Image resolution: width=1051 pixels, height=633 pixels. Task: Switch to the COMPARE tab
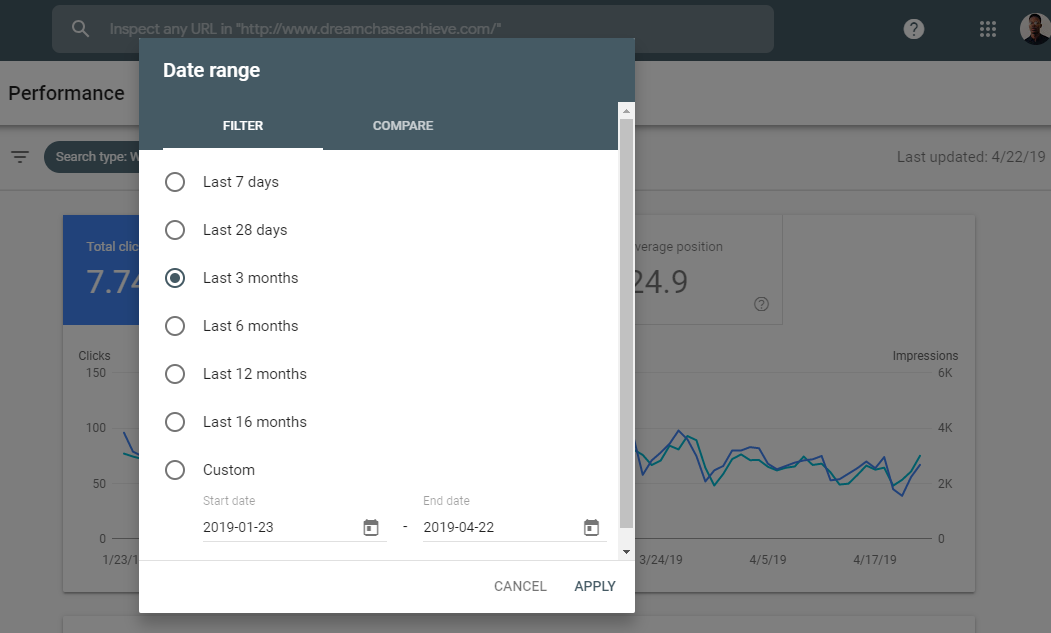[403, 126]
